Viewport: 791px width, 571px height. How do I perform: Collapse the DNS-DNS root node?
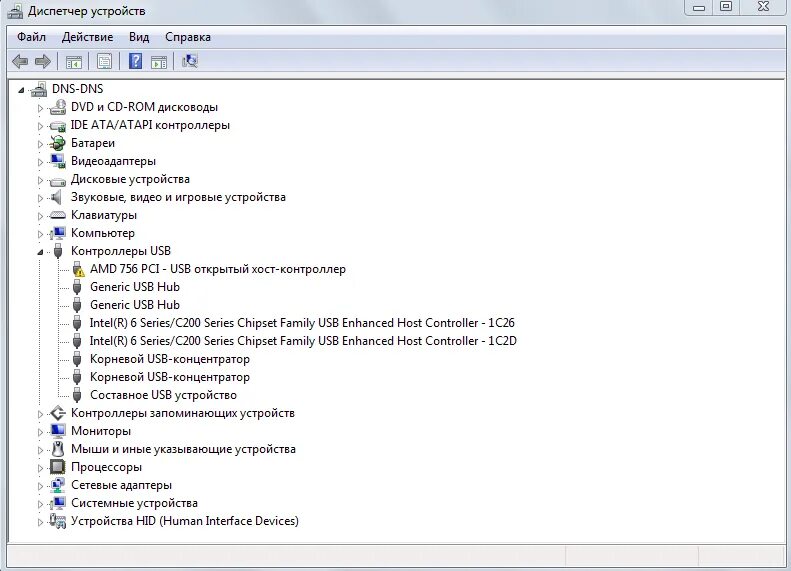pos(21,90)
